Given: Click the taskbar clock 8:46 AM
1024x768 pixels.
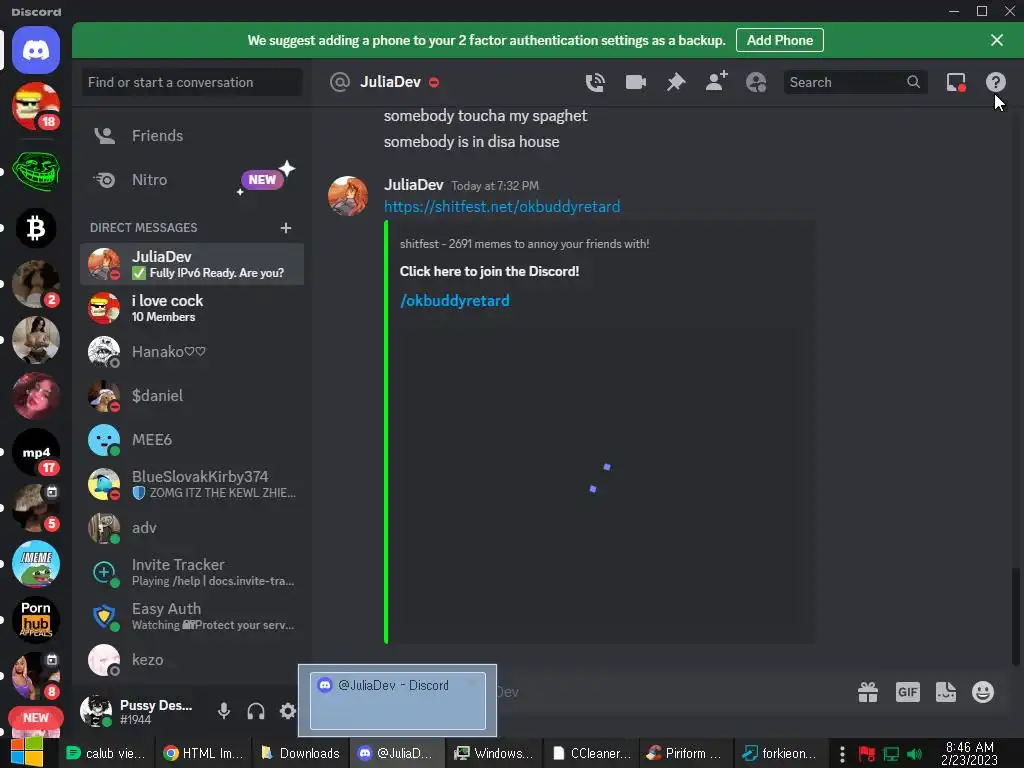Looking at the screenshot, I should click(969, 753).
